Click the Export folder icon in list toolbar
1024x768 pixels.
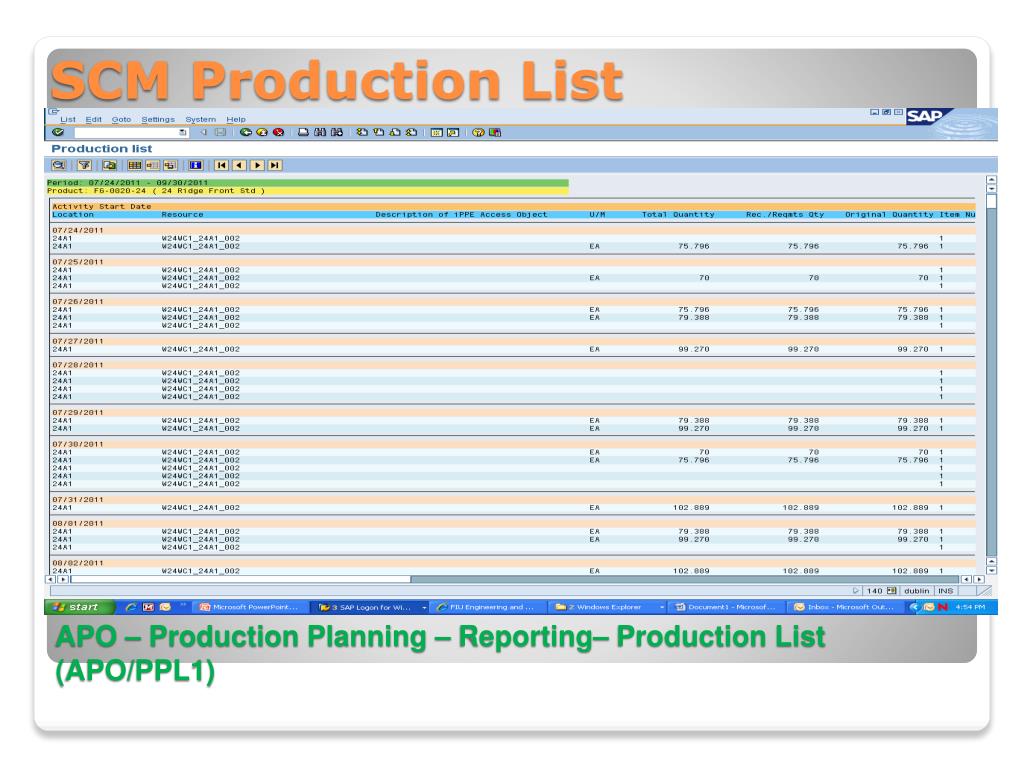point(109,165)
